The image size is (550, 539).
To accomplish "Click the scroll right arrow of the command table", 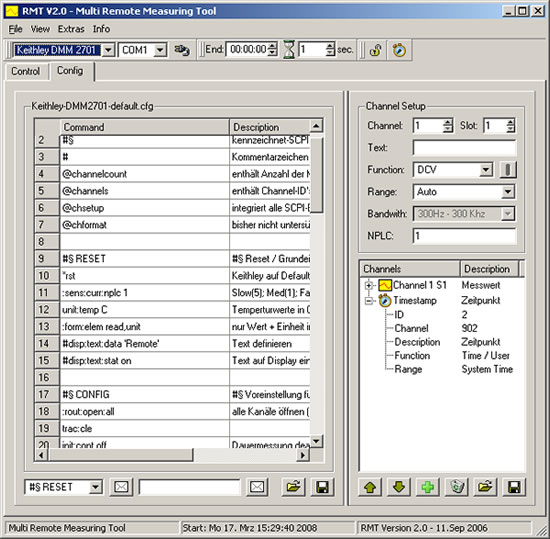I will coord(303,455).
